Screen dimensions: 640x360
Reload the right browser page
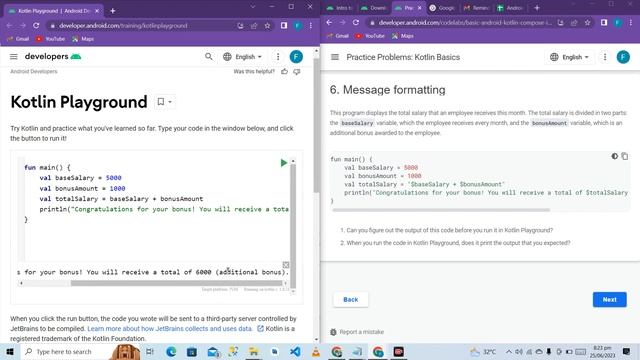[x=356, y=22]
